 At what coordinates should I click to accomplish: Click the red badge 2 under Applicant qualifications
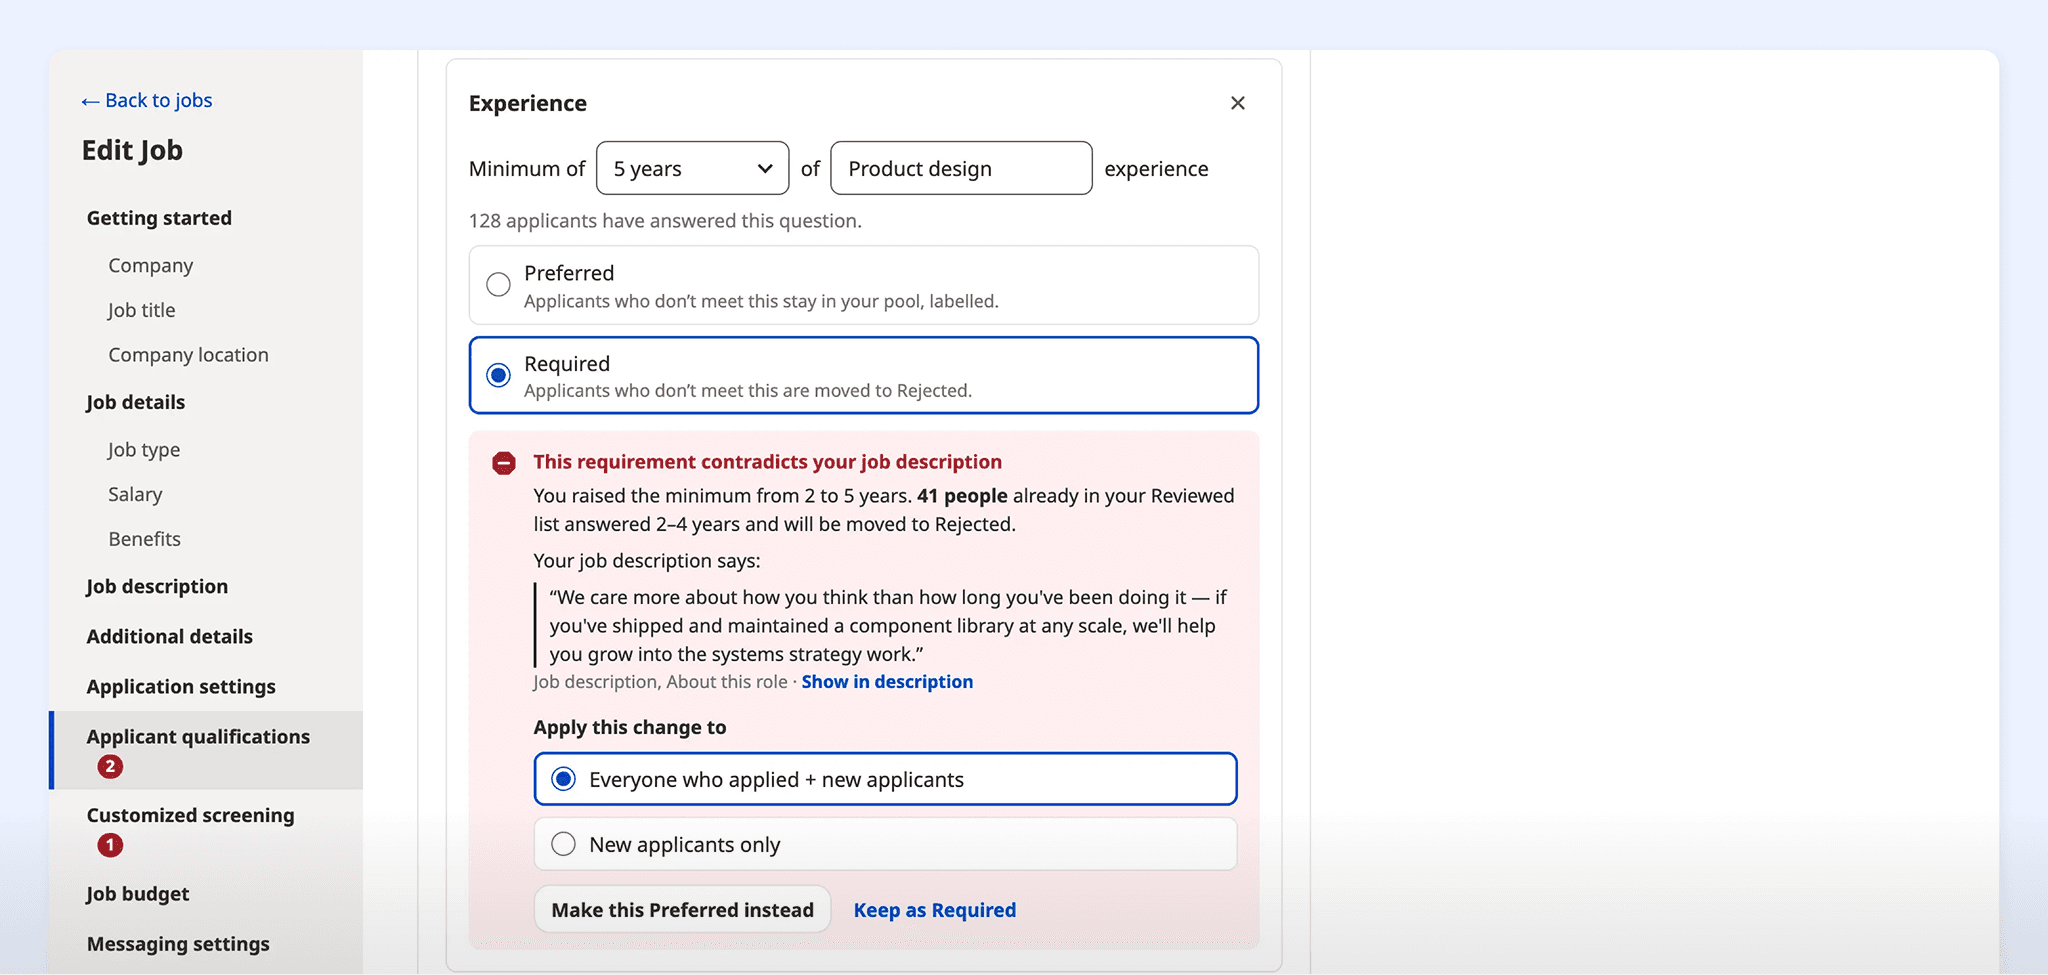110,767
